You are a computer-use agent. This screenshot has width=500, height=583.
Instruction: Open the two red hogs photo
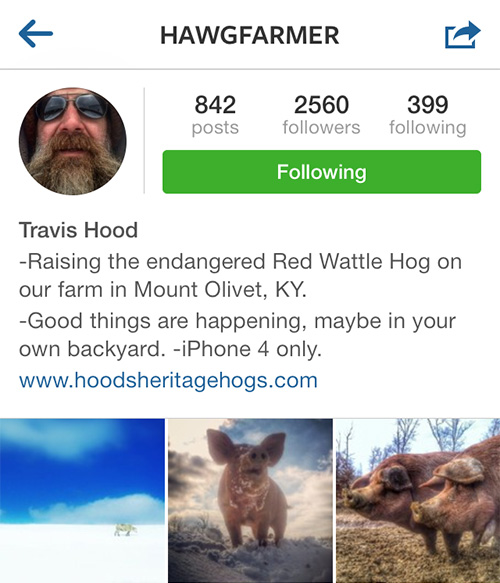pos(418,500)
